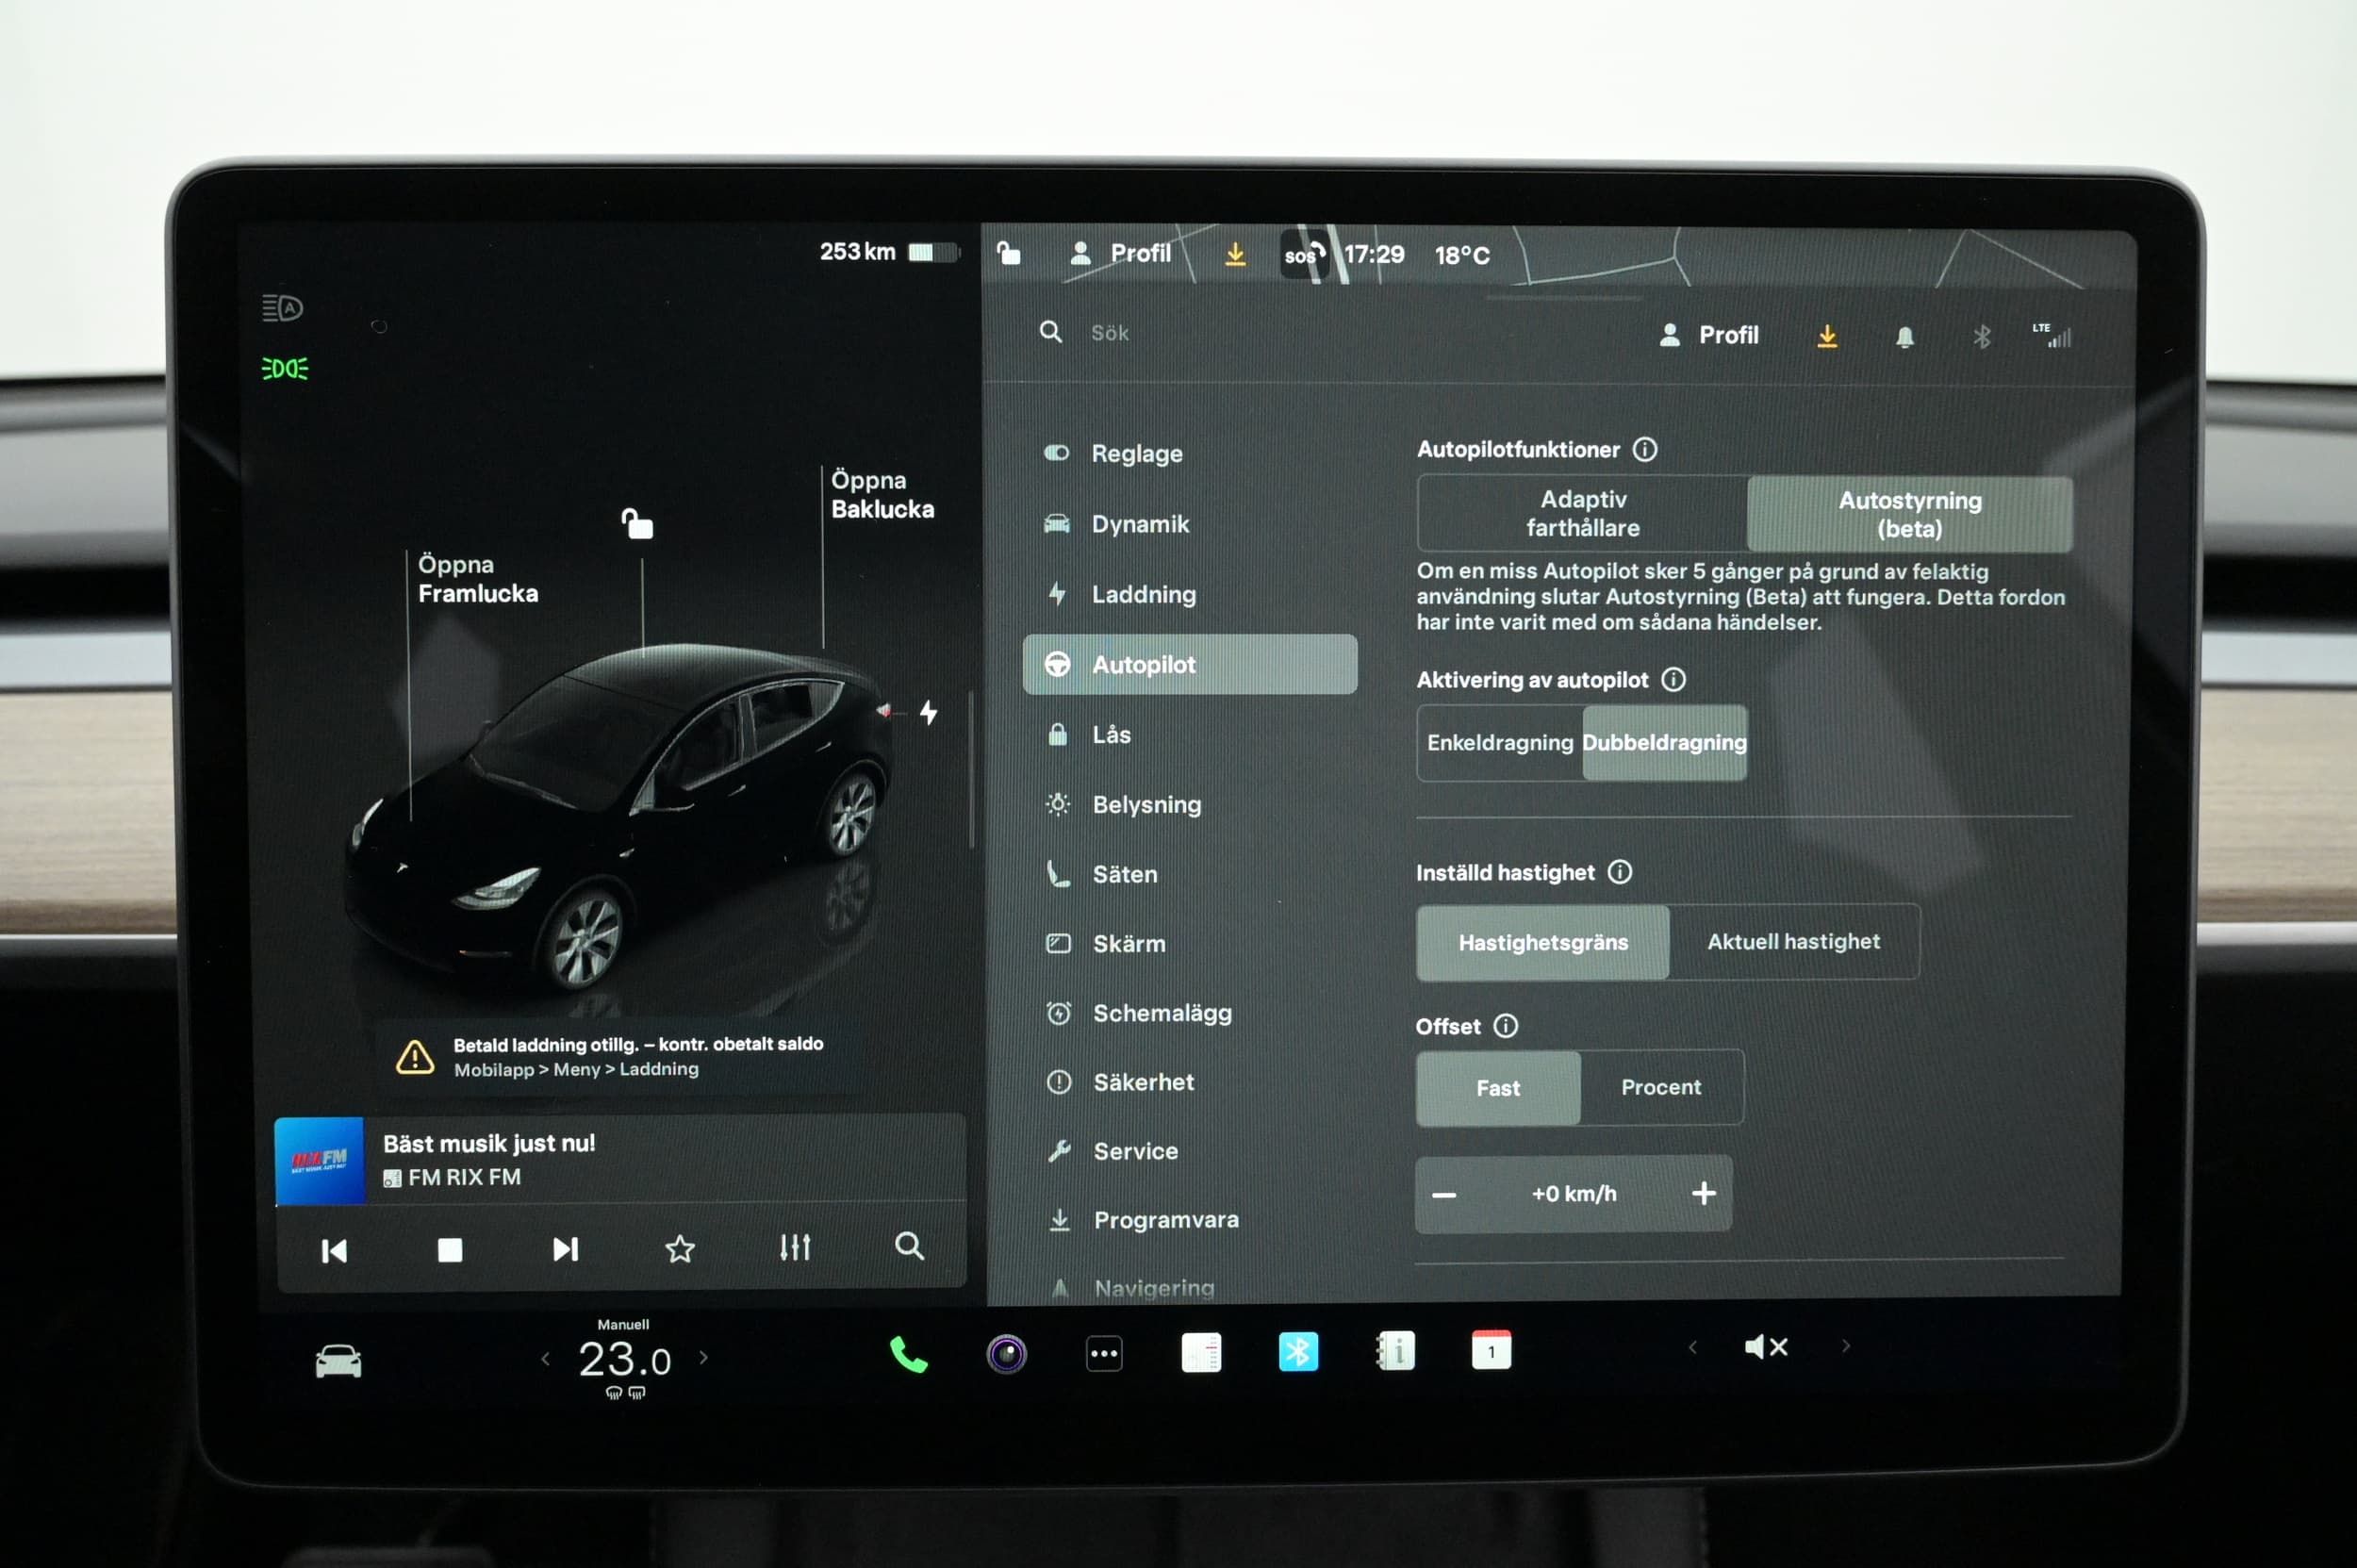The height and width of the screenshot is (1568, 2357).
Task: Open the audio equalizer settings icon
Action: tap(795, 1247)
